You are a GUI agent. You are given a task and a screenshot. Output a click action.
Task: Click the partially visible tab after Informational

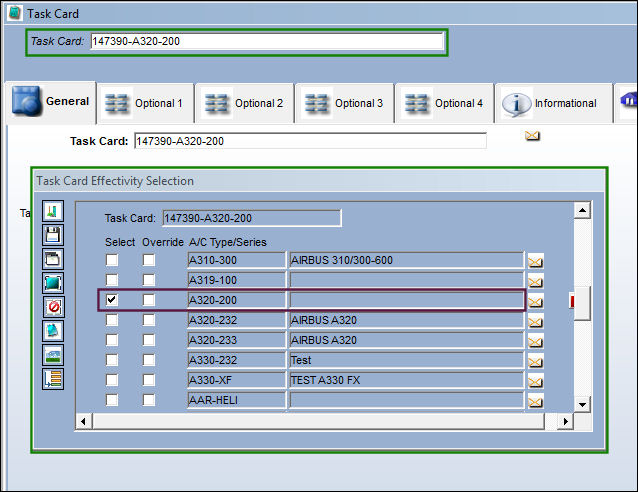[x=626, y=103]
